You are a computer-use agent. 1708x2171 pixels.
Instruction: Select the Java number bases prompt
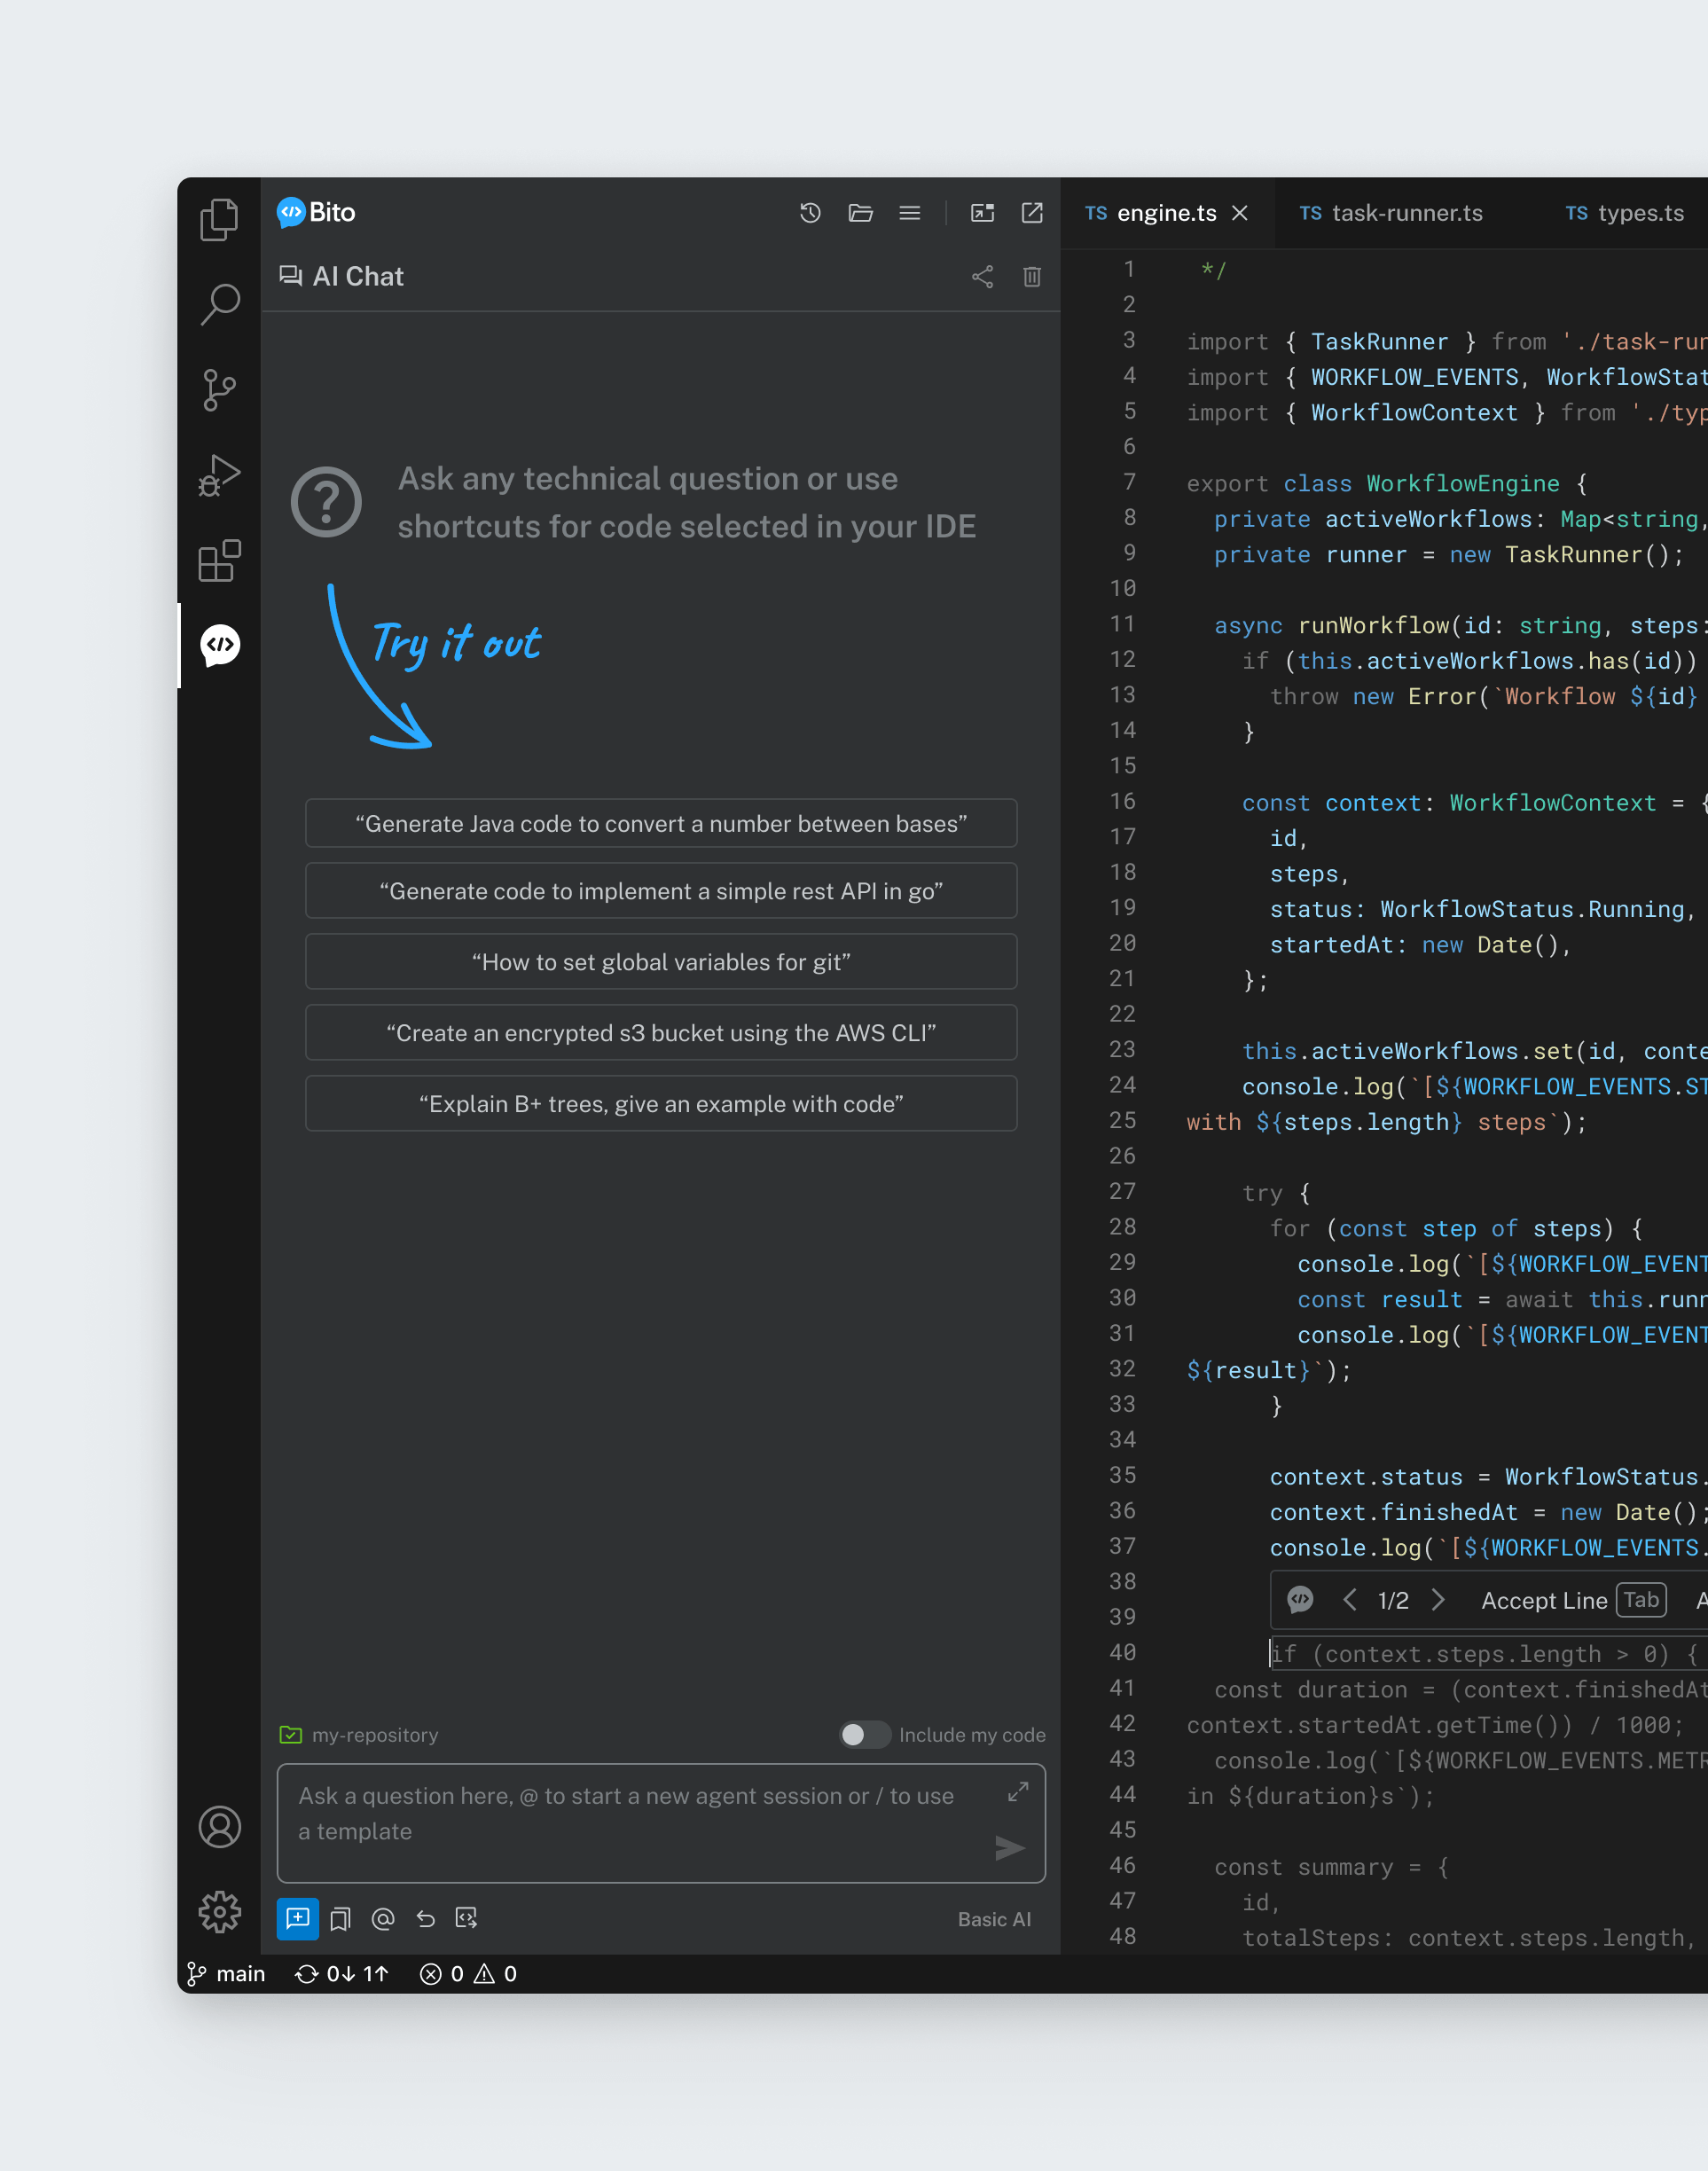661,823
